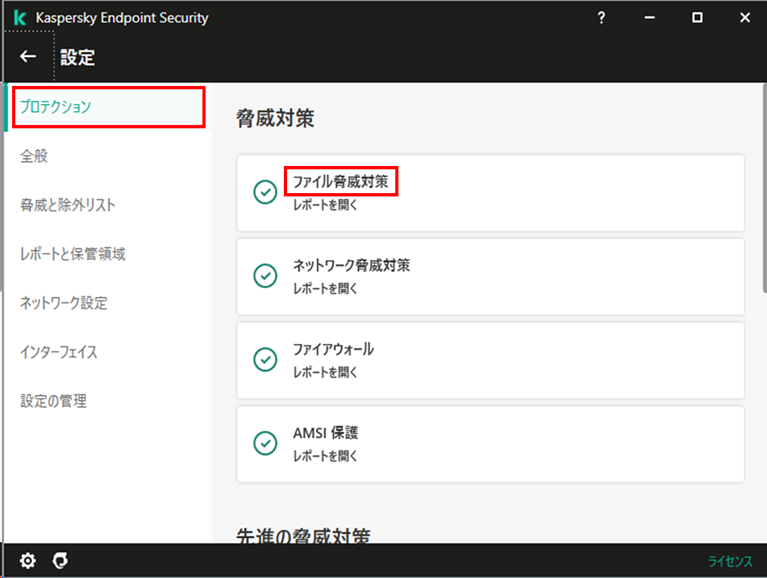Click the 脅威対策 section heading
The image size is (767, 578).
(x=275, y=118)
